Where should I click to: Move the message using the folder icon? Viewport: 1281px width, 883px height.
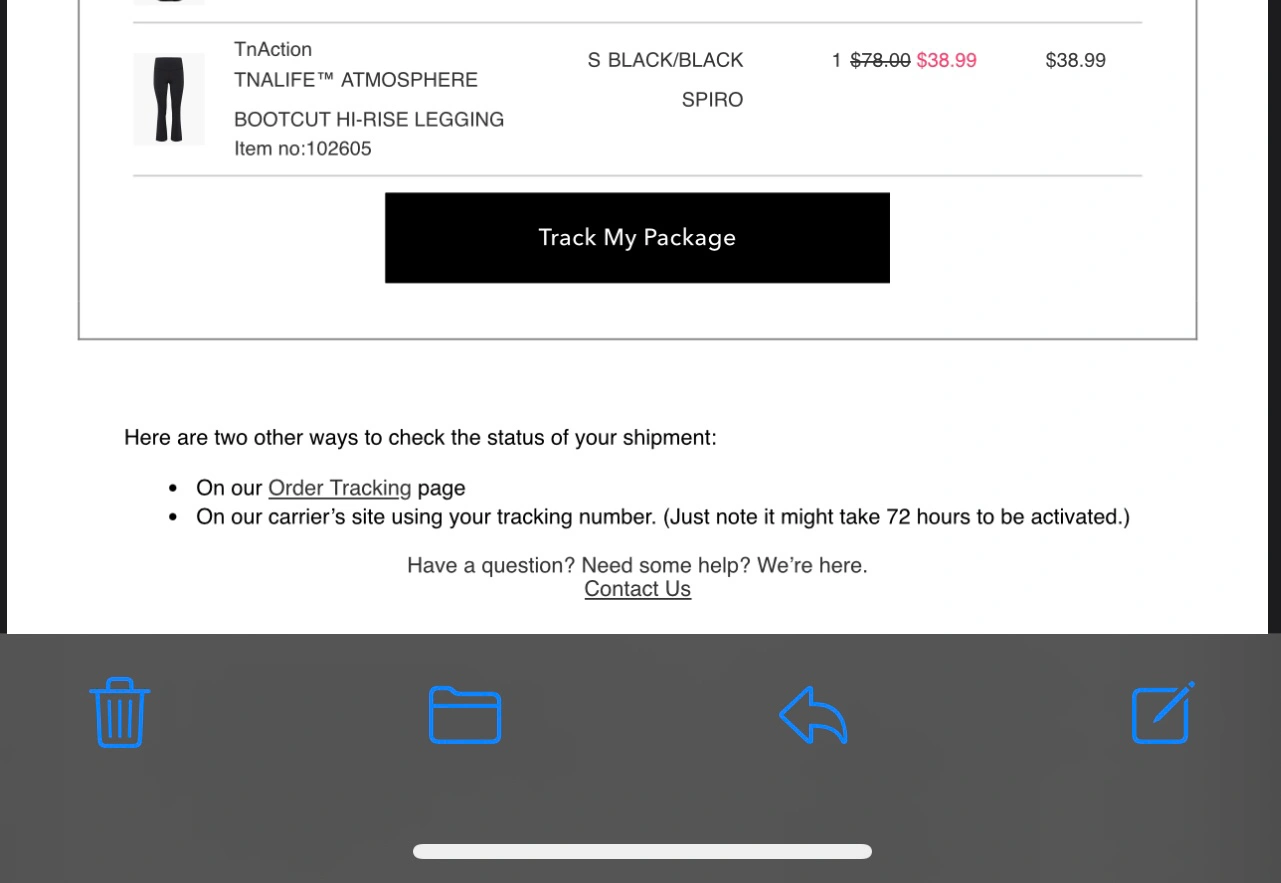465,715
